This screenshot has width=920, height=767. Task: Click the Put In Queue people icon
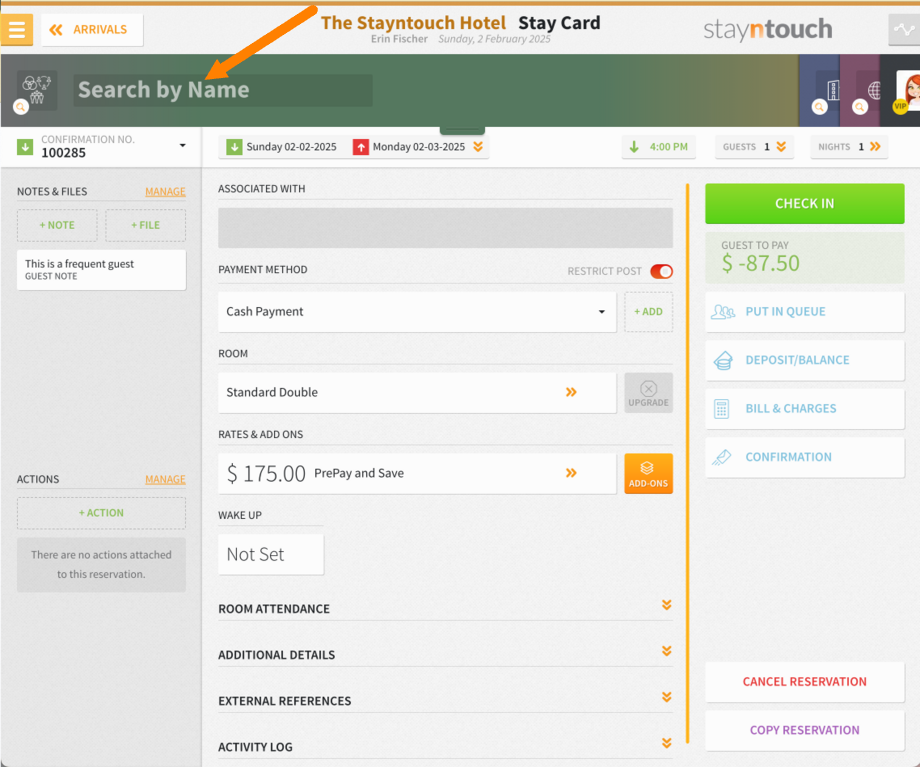[722, 312]
